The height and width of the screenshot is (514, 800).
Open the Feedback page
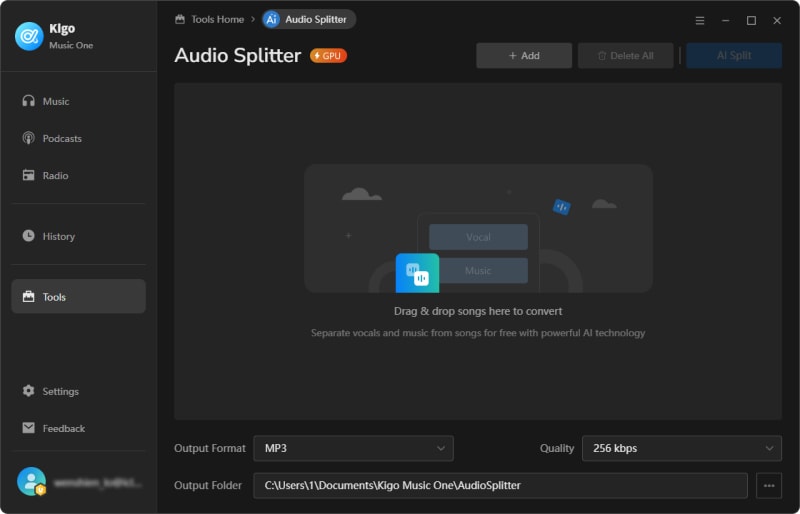click(78, 428)
